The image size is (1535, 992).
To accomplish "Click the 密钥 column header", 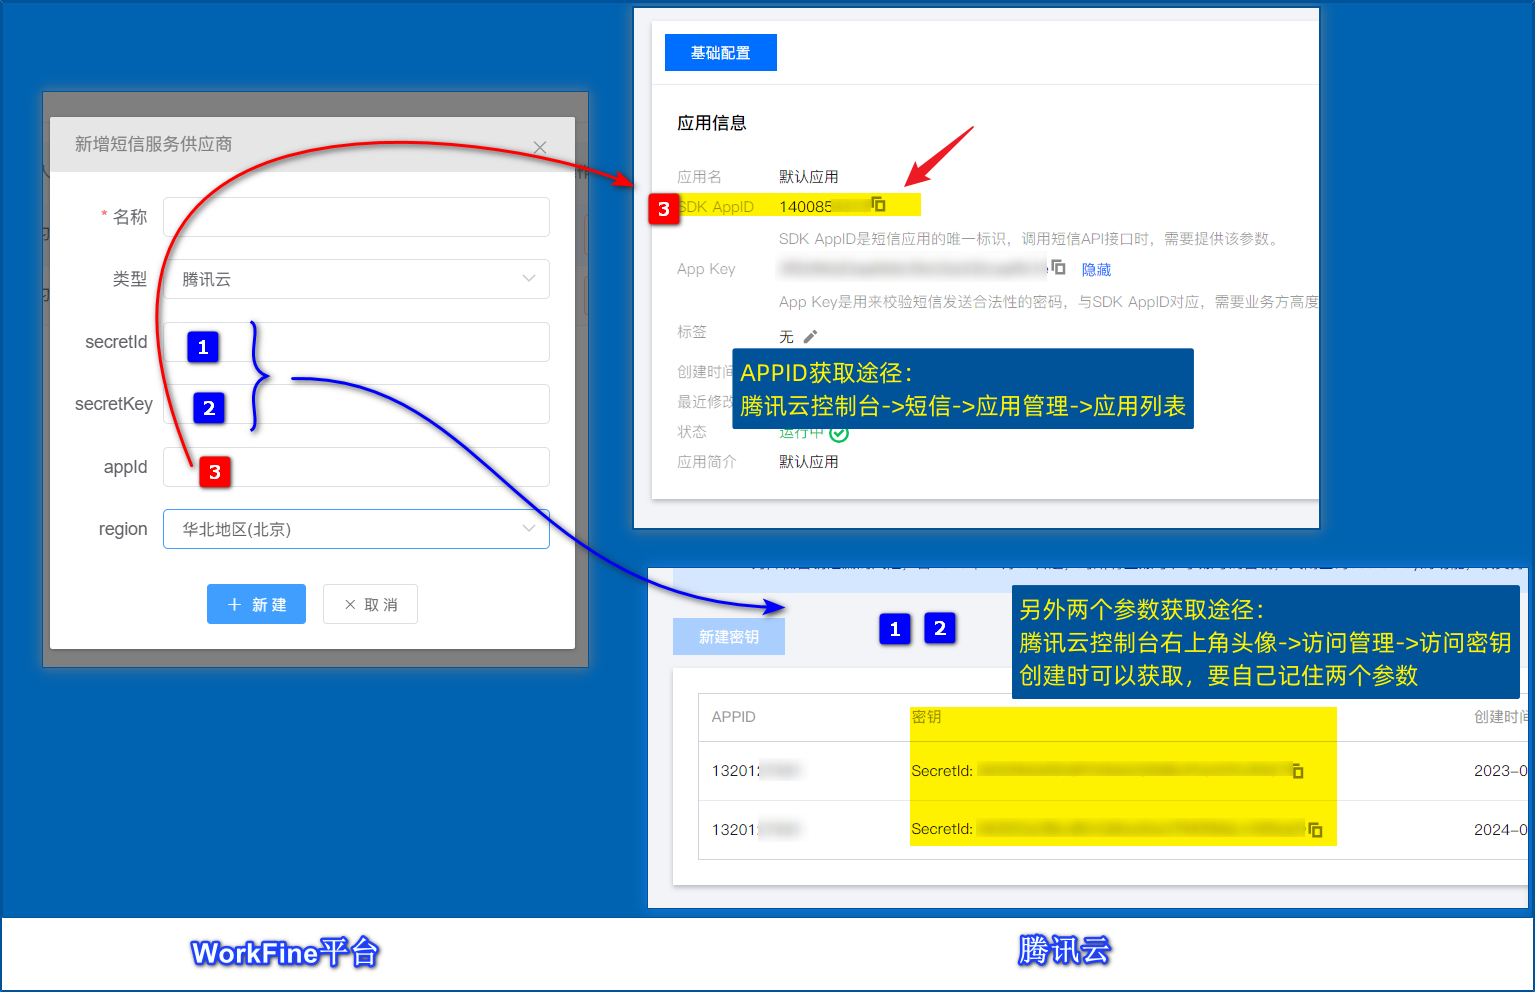I will (x=926, y=717).
